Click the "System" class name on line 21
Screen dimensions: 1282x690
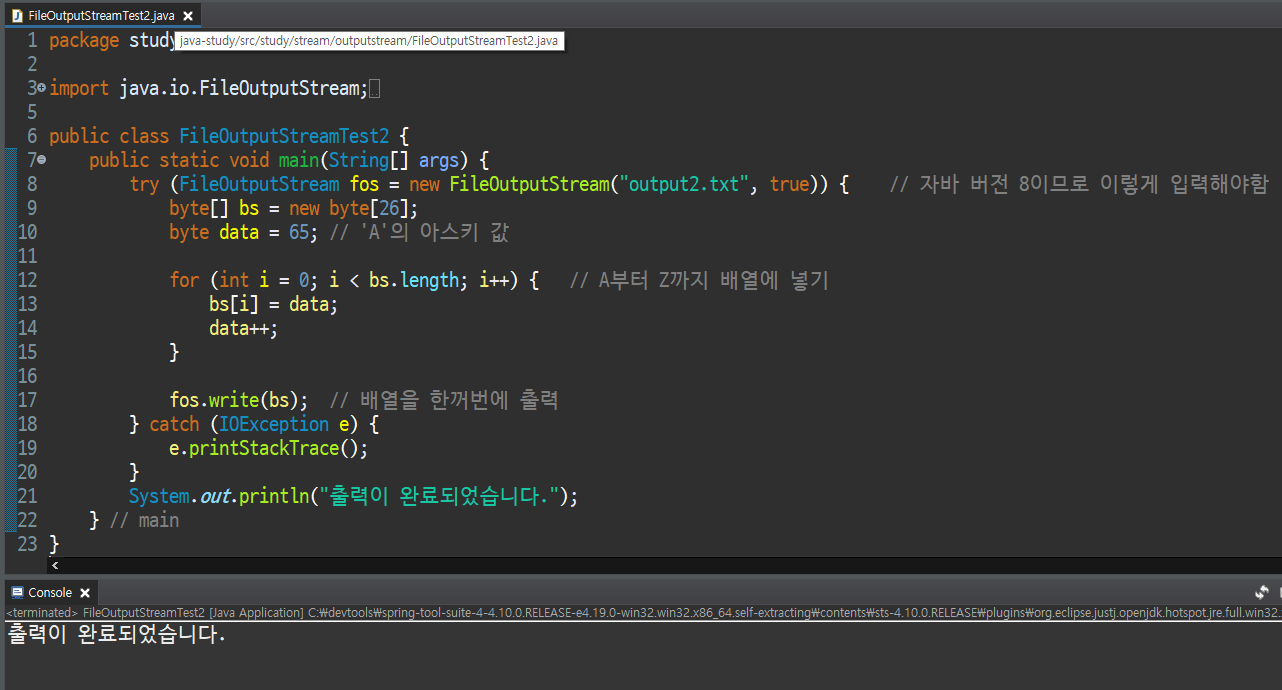click(159, 497)
